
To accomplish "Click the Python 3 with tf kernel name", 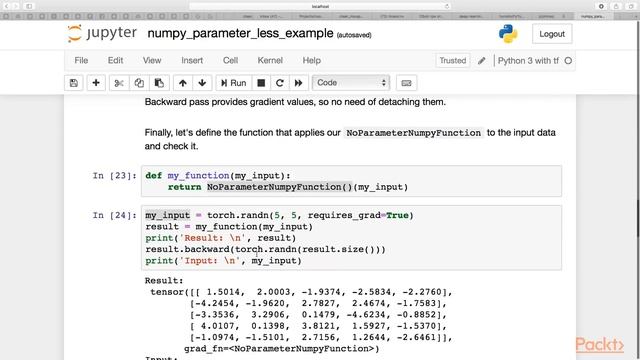I will pos(528,61).
